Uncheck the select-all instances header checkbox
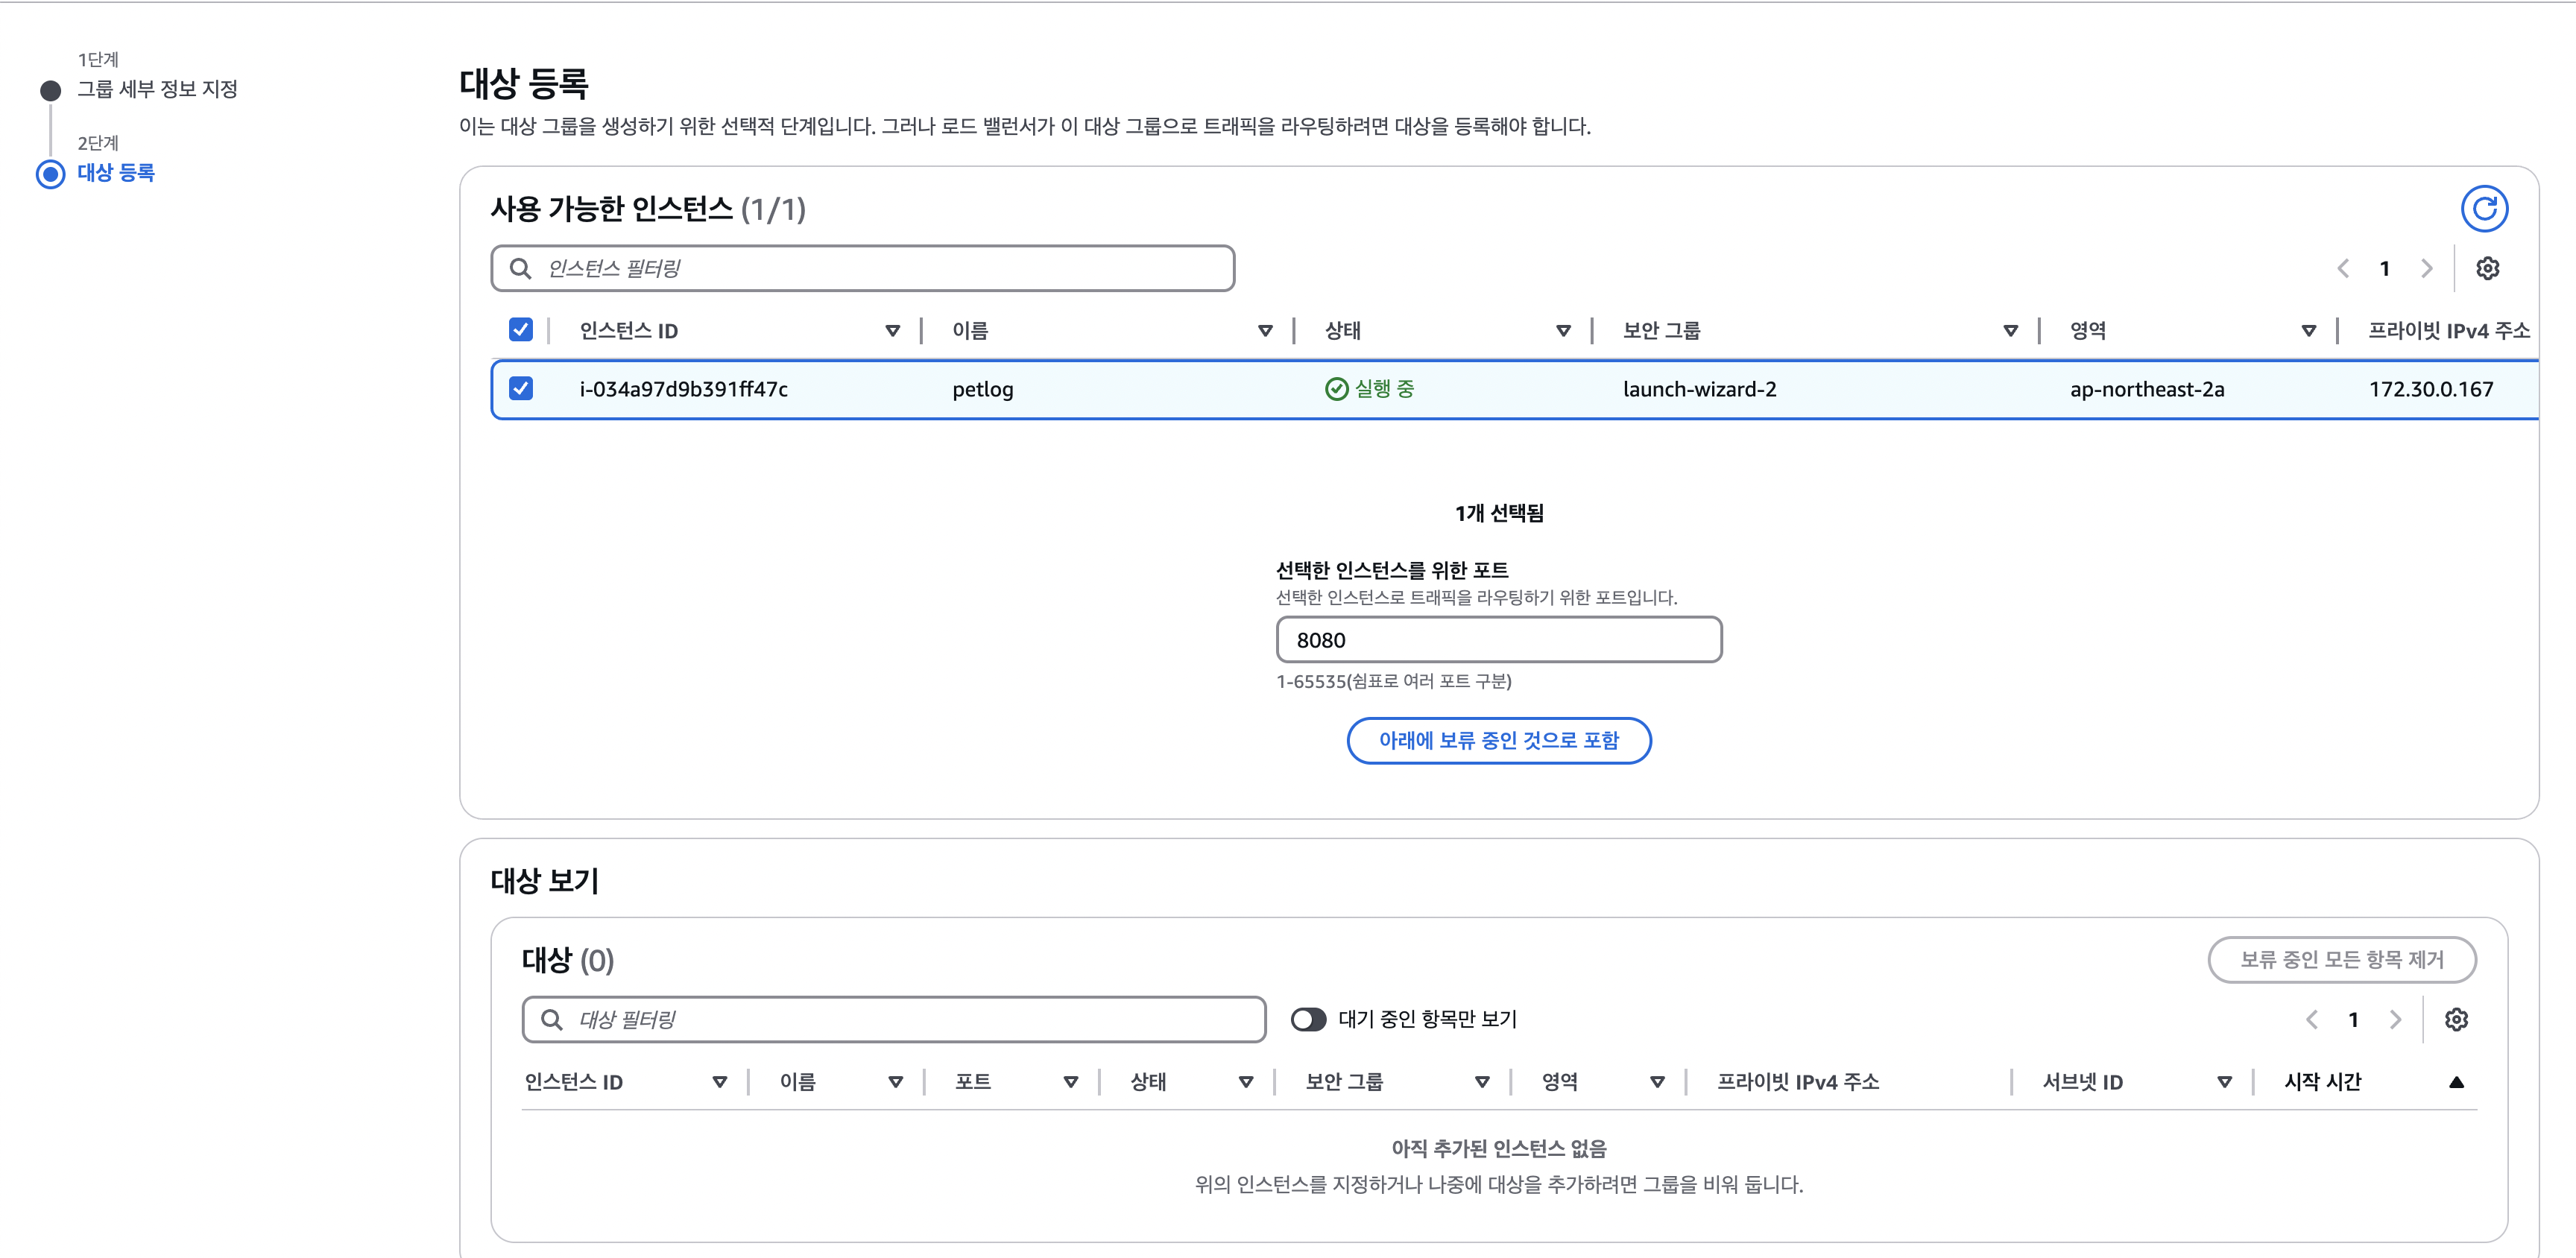The image size is (2576, 1258). (x=521, y=330)
